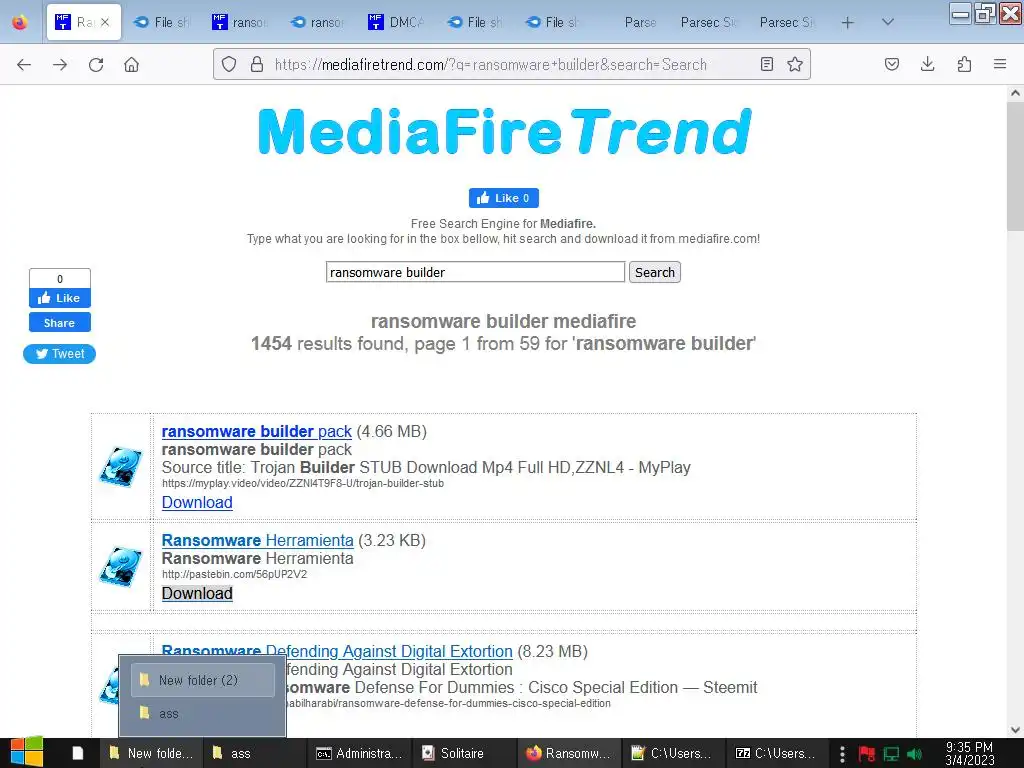Switch to Administrator command prompt in taskbar
The width and height of the screenshot is (1024, 768).
(x=359, y=753)
